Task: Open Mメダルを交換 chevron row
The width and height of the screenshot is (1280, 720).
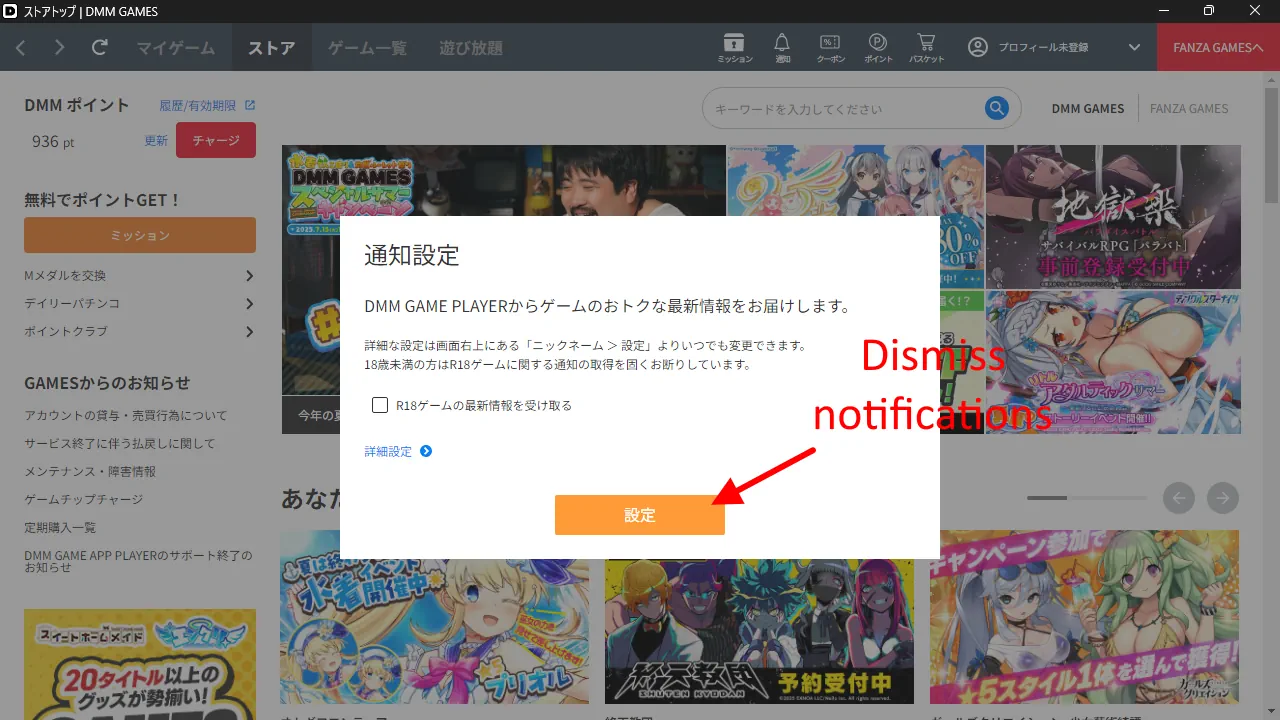Action: (x=140, y=275)
